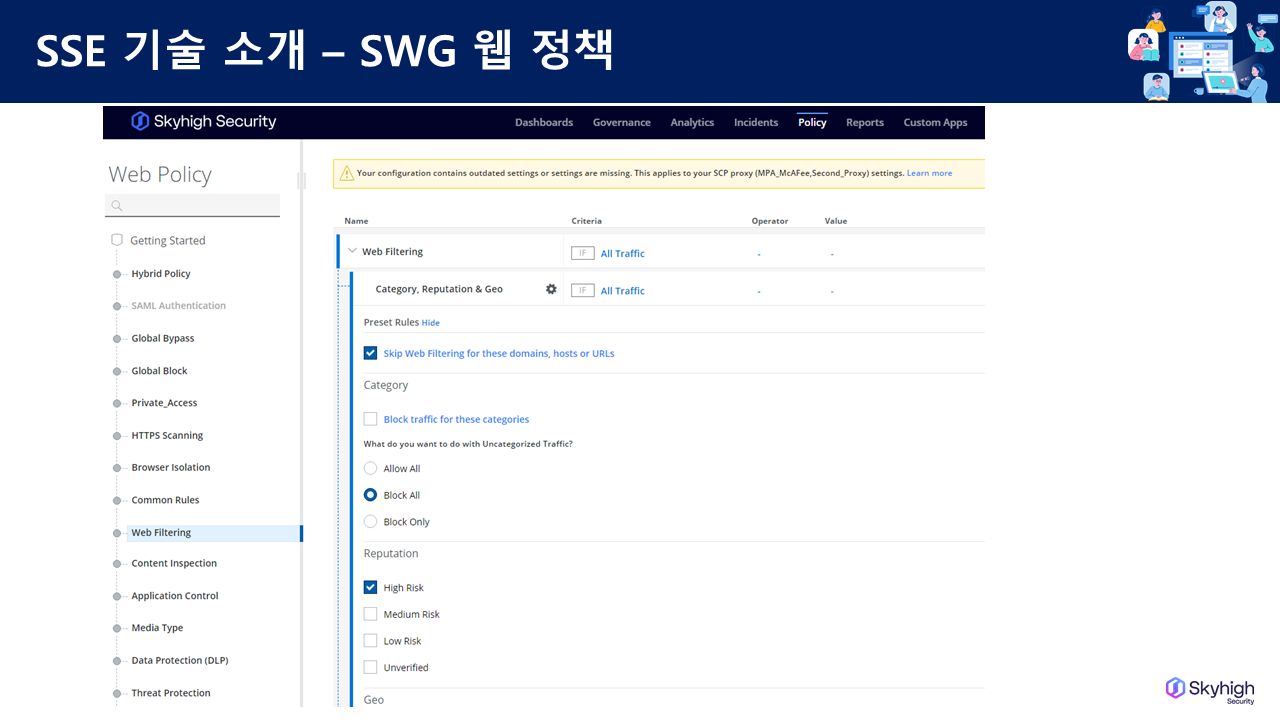The width and height of the screenshot is (1280, 720).
Task: Click All Traffic link in Web Filtering row
Action: [622, 254]
